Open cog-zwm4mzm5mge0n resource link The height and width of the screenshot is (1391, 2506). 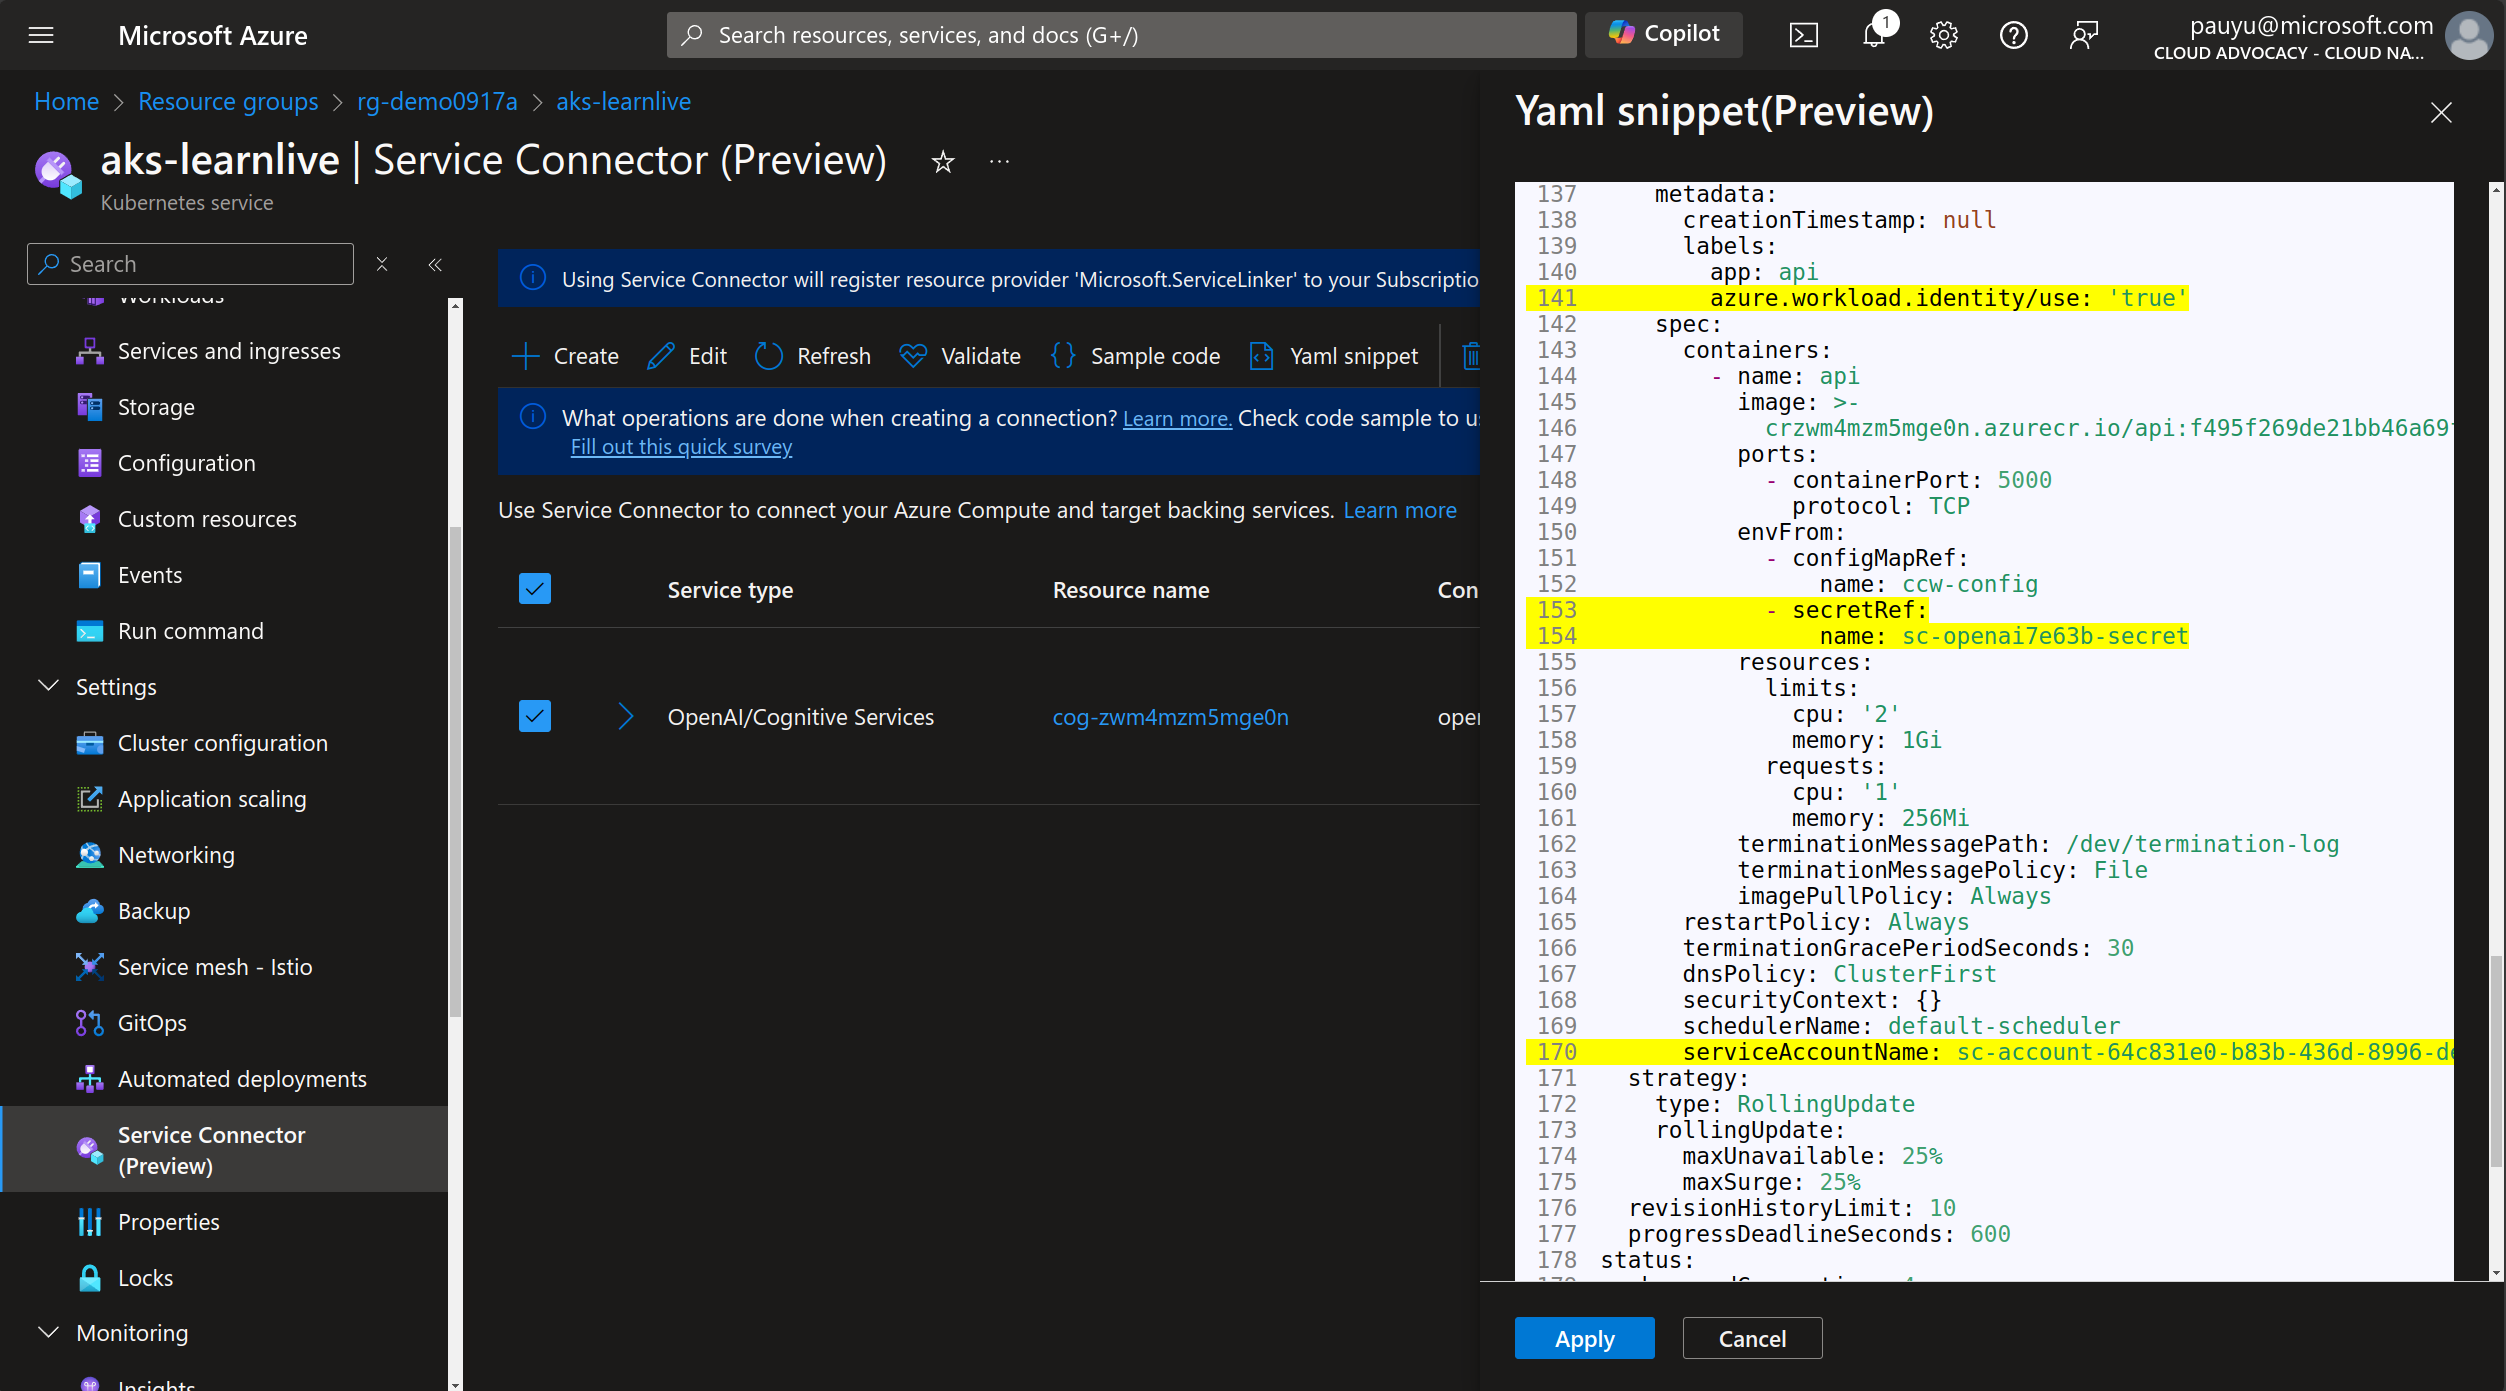[x=1170, y=717]
